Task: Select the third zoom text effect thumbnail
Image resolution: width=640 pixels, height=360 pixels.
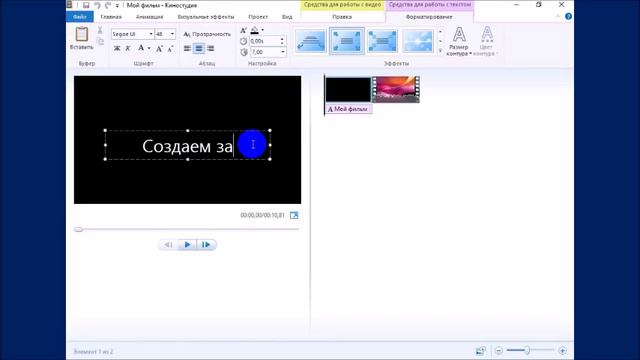Action: [382, 41]
